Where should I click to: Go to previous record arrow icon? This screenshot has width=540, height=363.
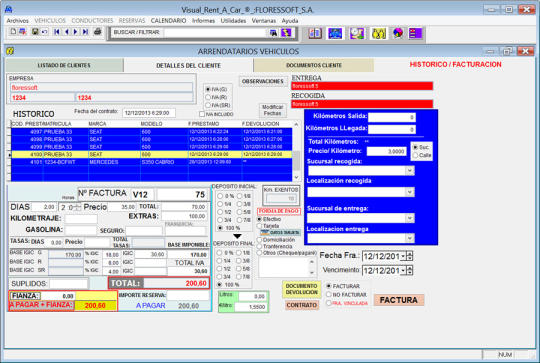coord(66,32)
